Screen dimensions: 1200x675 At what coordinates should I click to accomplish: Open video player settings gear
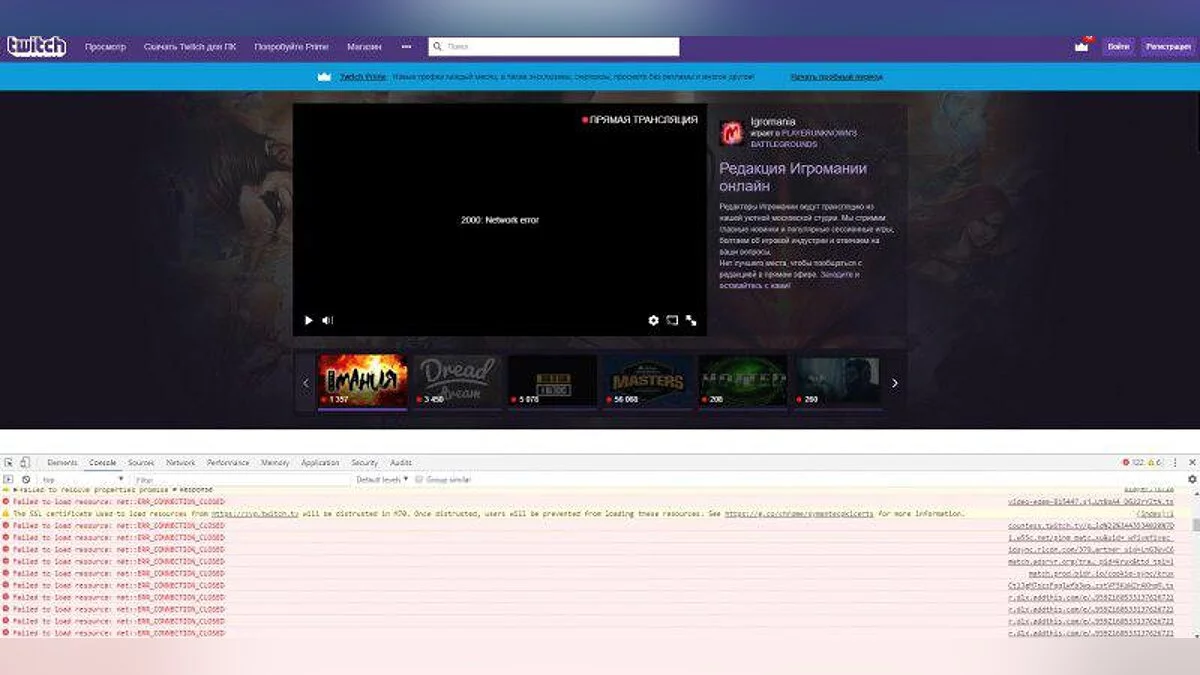[653, 320]
